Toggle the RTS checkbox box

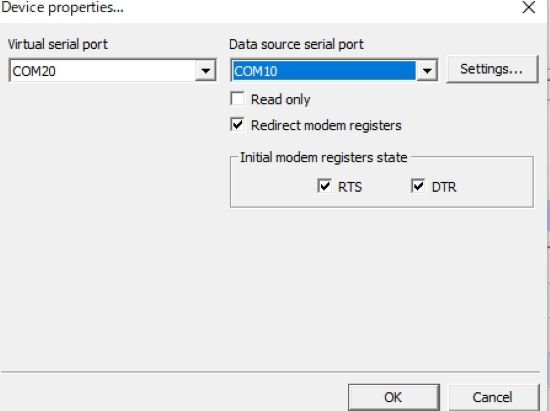[x=324, y=186]
